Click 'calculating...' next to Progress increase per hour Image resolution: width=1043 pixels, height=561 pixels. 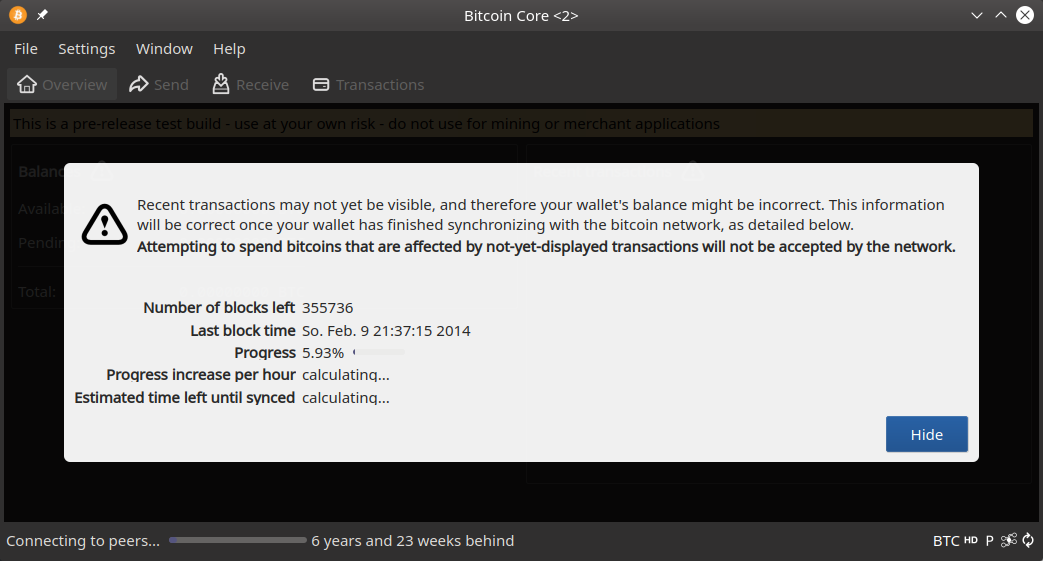pyautogui.click(x=346, y=375)
